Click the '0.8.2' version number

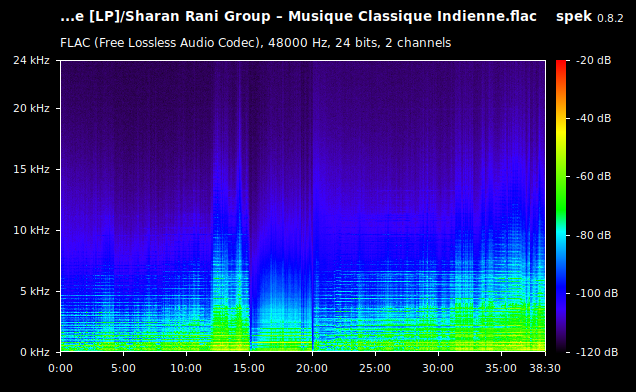(610, 18)
